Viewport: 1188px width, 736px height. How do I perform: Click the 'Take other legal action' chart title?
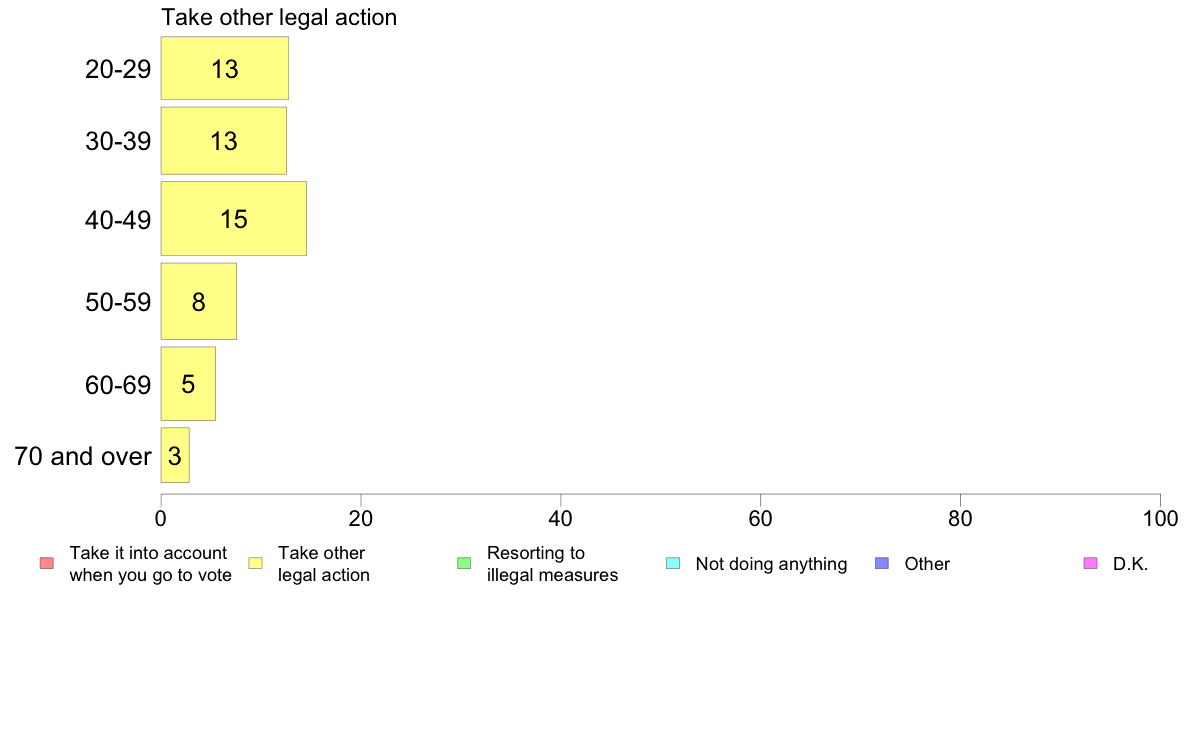279,17
